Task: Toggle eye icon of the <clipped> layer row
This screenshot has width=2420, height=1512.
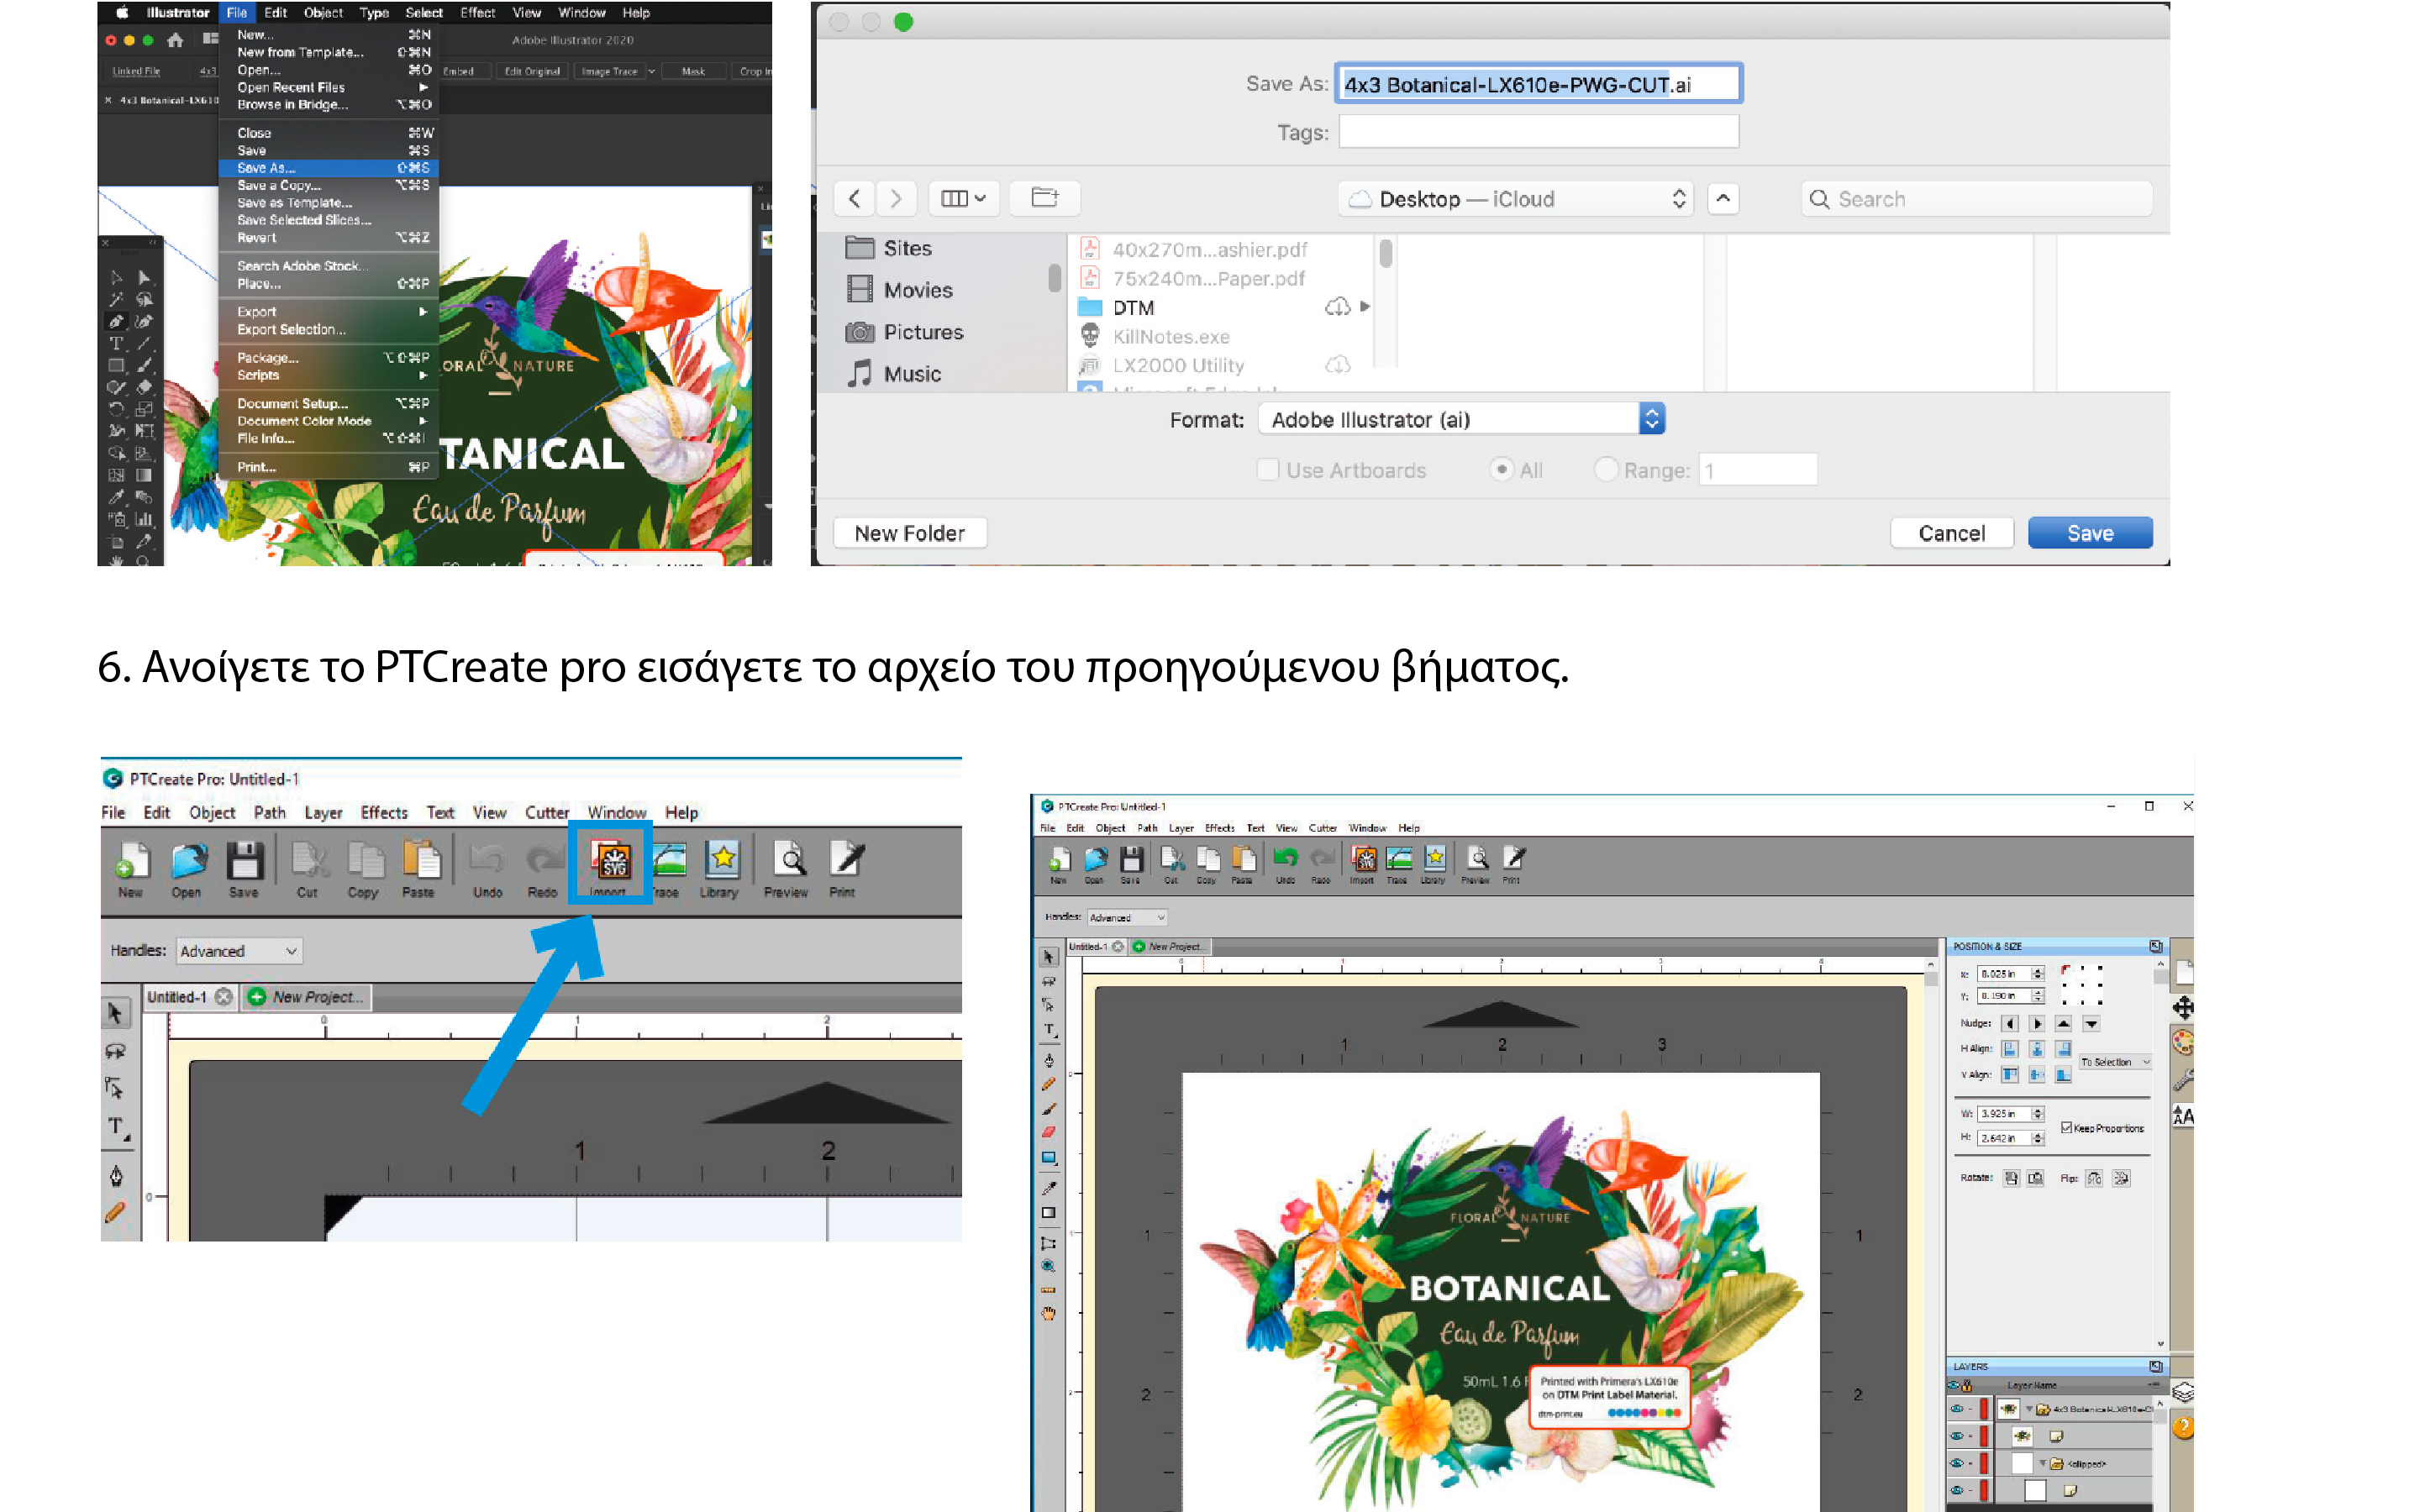Action: (x=1956, y=1463)
